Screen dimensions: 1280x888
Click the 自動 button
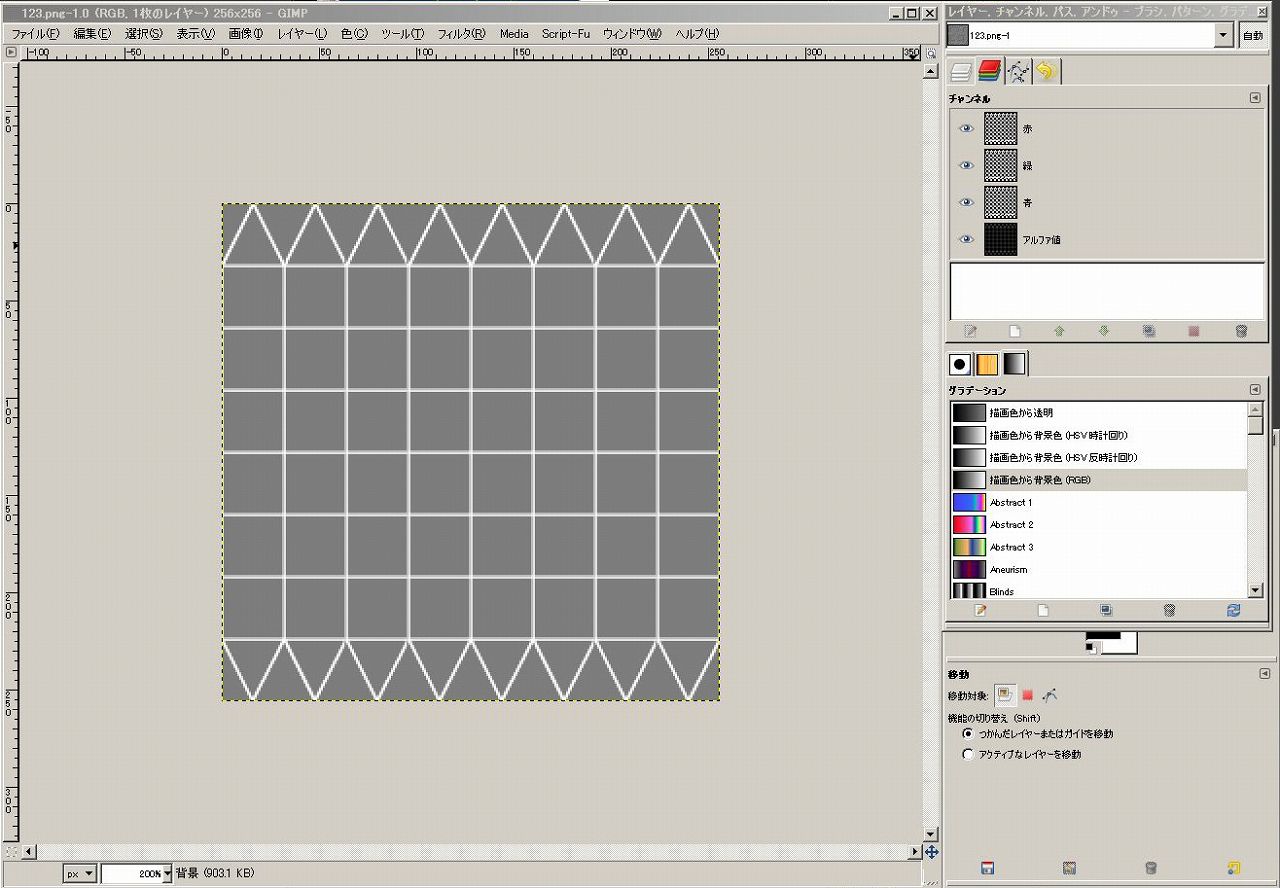[x=1252, y=35]
